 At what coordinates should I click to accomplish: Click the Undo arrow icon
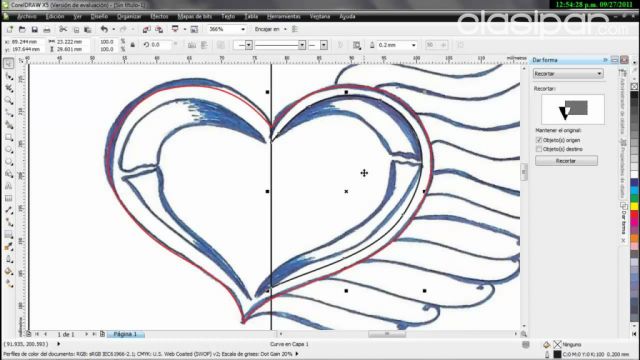pos(104,29)
